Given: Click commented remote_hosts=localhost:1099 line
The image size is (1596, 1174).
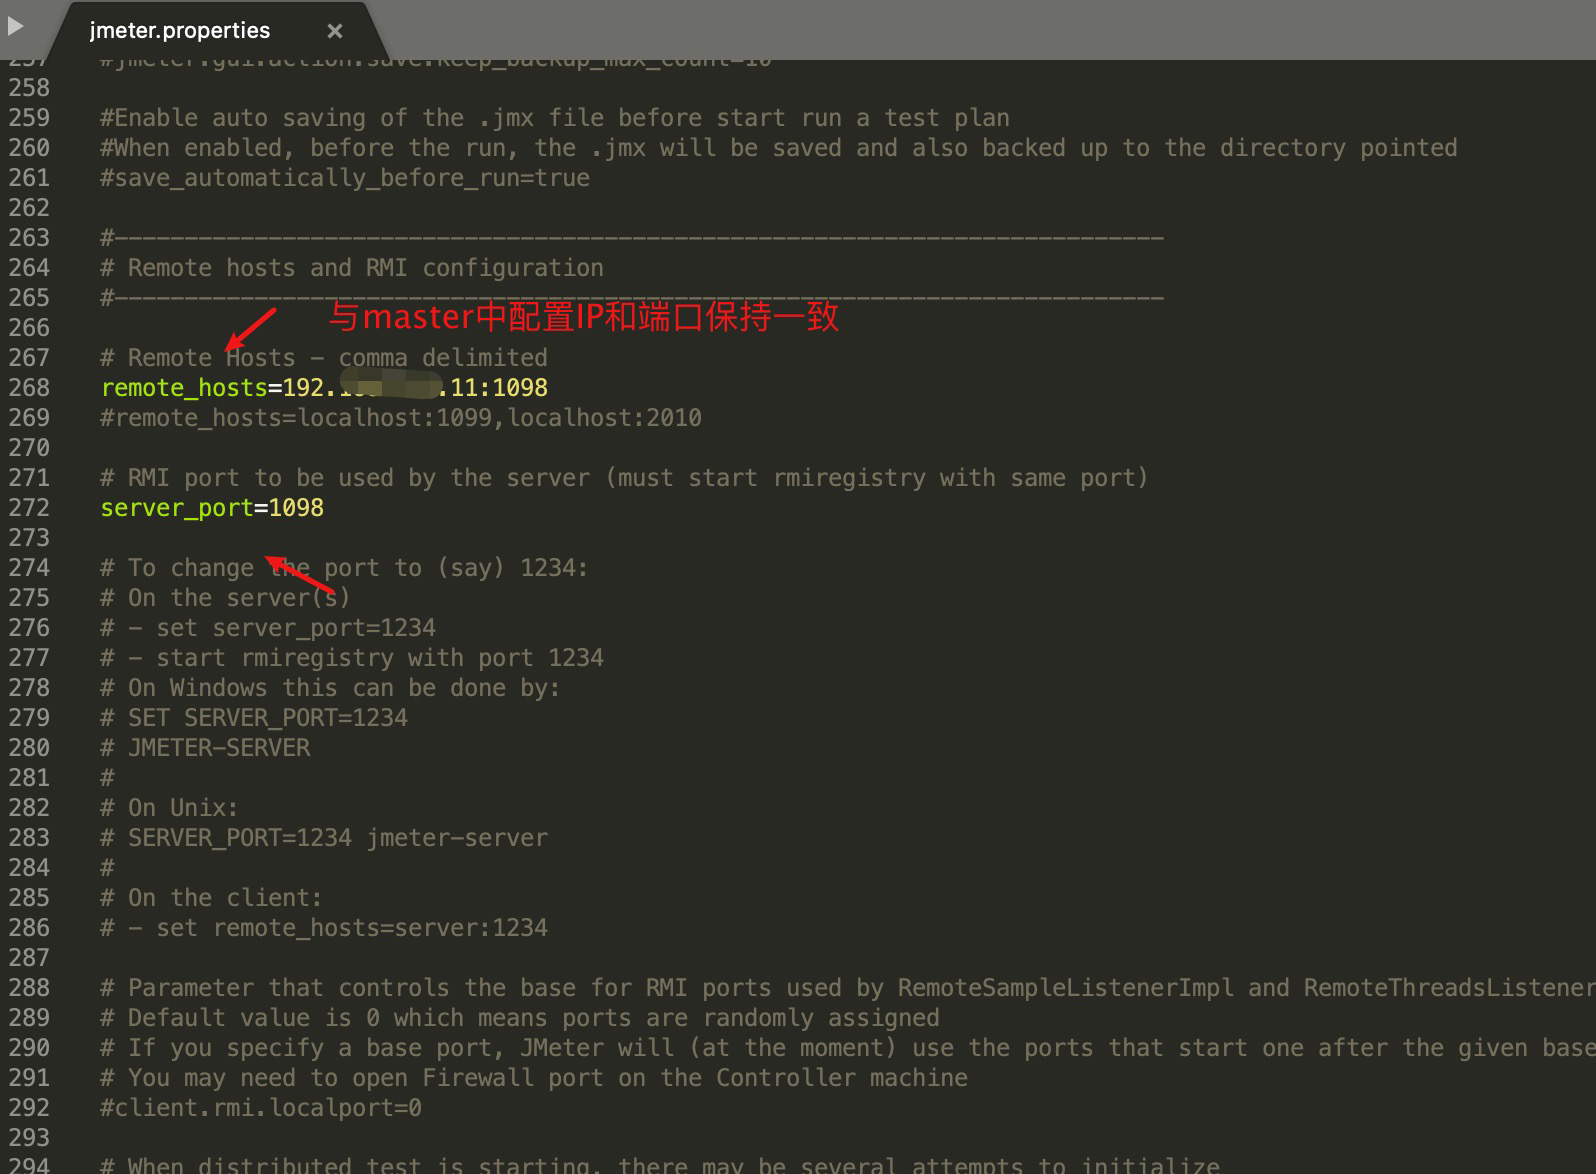Looking at the screenshot, I should click(x=401, y=418).
